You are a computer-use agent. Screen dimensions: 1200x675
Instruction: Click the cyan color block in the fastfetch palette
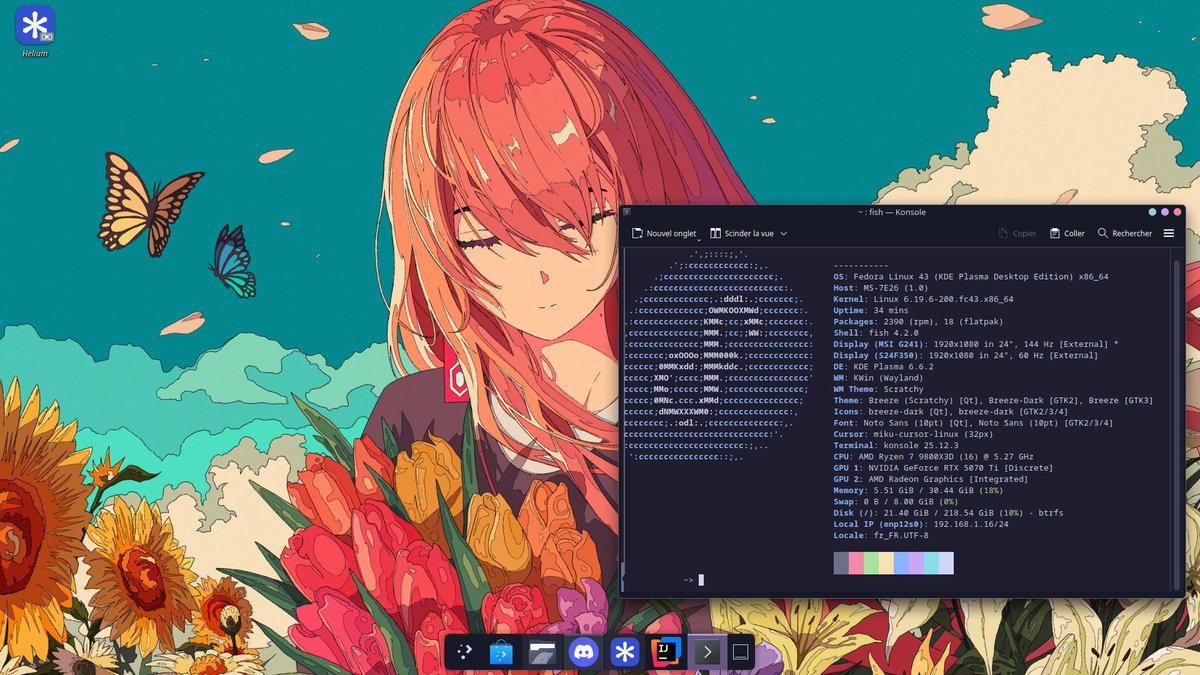point(931,563)
